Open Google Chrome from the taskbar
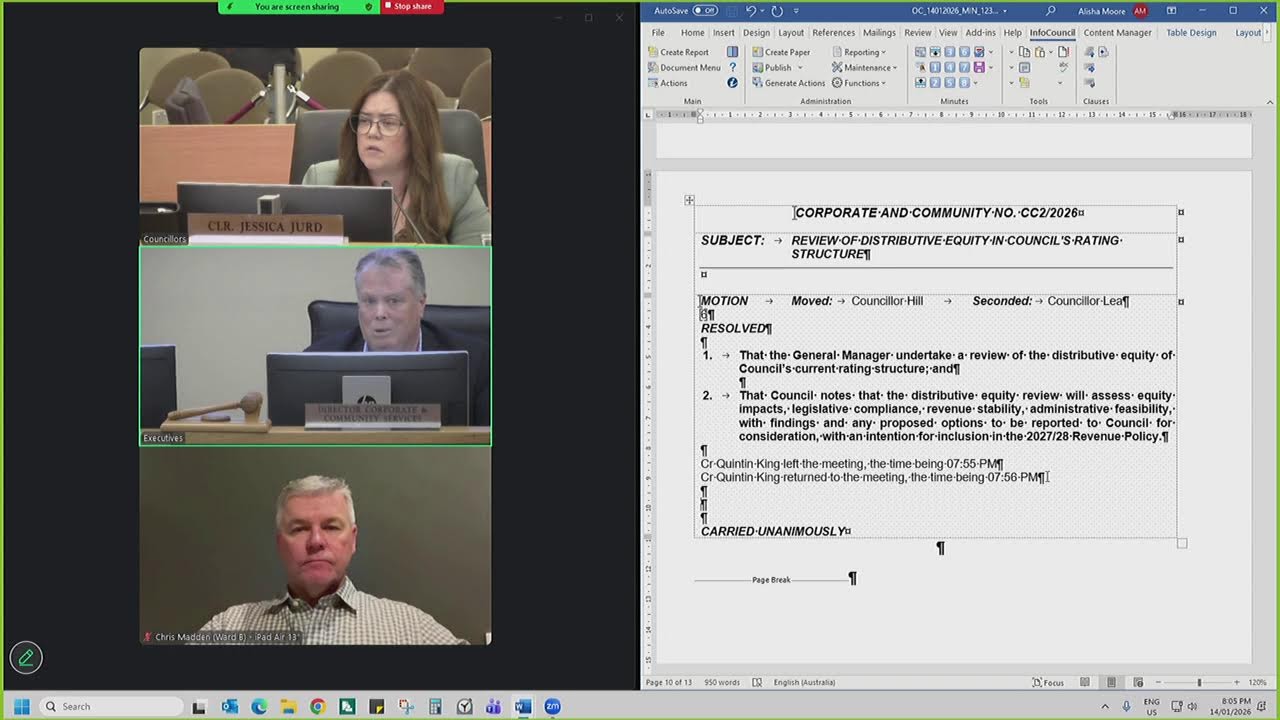Viewport: 1280px width, 720px height. 317,706
